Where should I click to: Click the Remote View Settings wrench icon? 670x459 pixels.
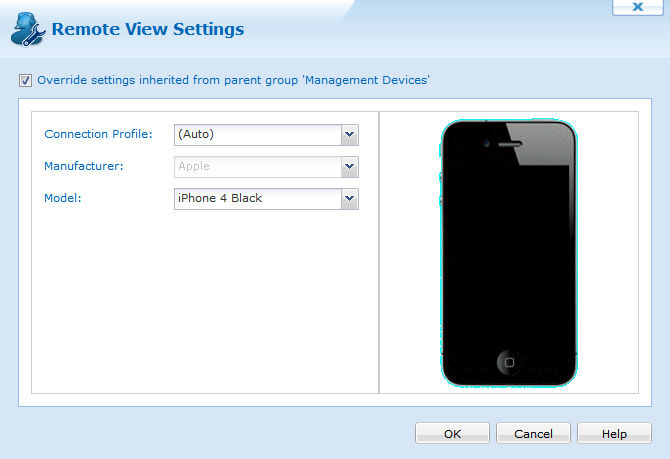[28, 29]
